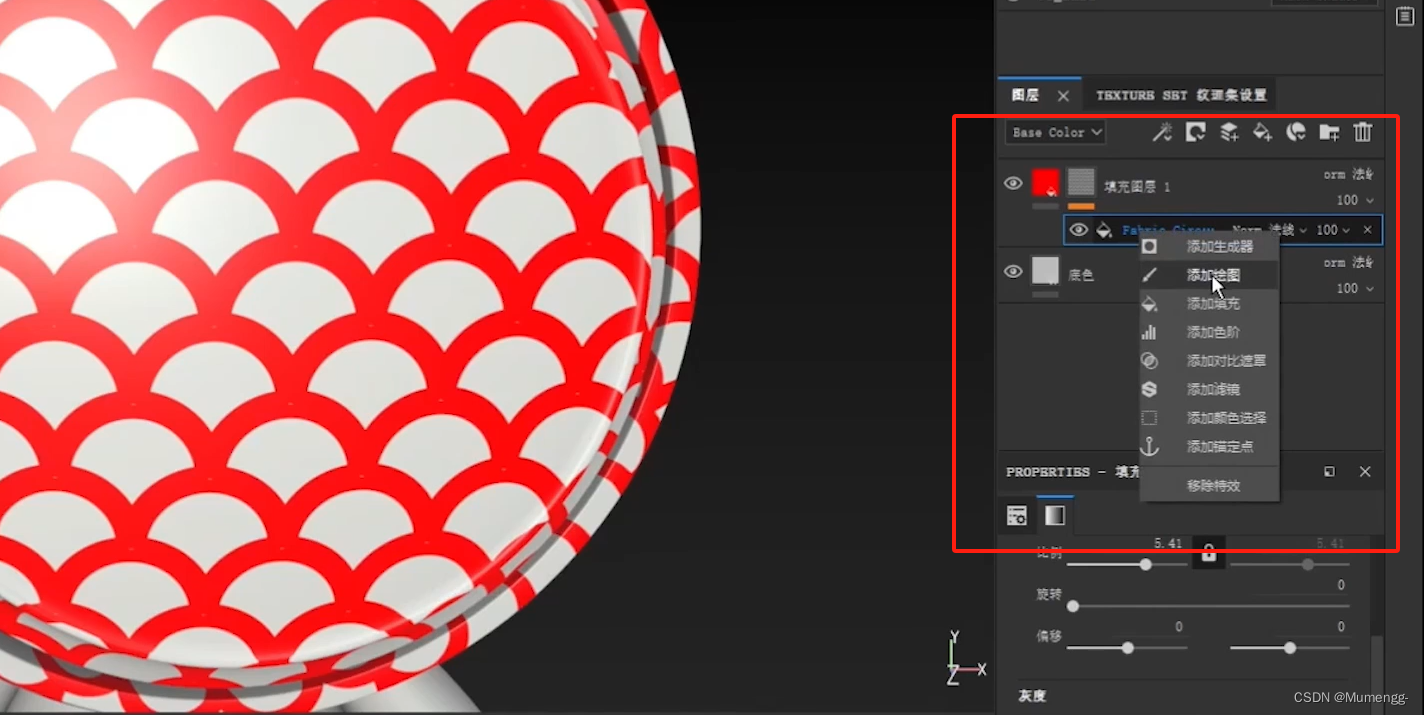Create a new folder in layer stack
Image resolution: width=1424 pixels, height=715 pixels.
pyautogui.click(x=1329, y=132)
